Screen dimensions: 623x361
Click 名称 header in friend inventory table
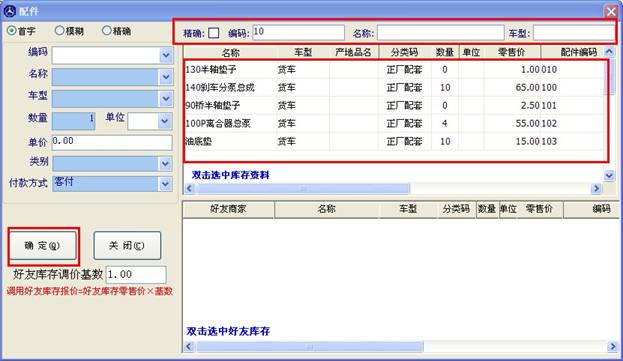tap(327, 209)
